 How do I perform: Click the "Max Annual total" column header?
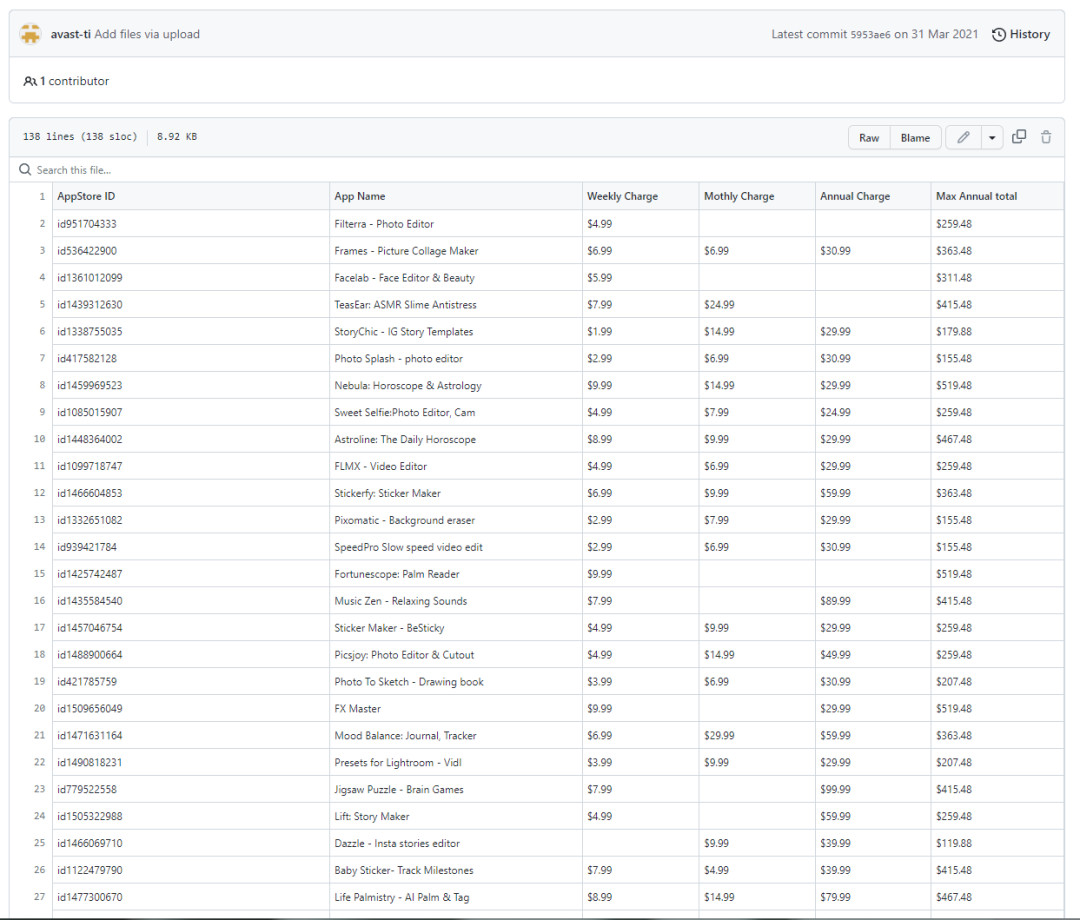pos(976,196)
